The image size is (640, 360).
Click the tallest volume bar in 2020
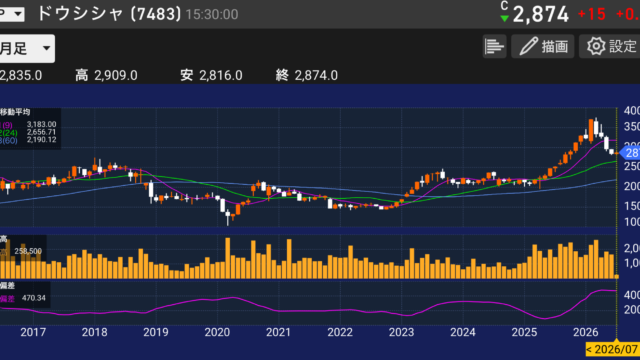click(228, 258)
